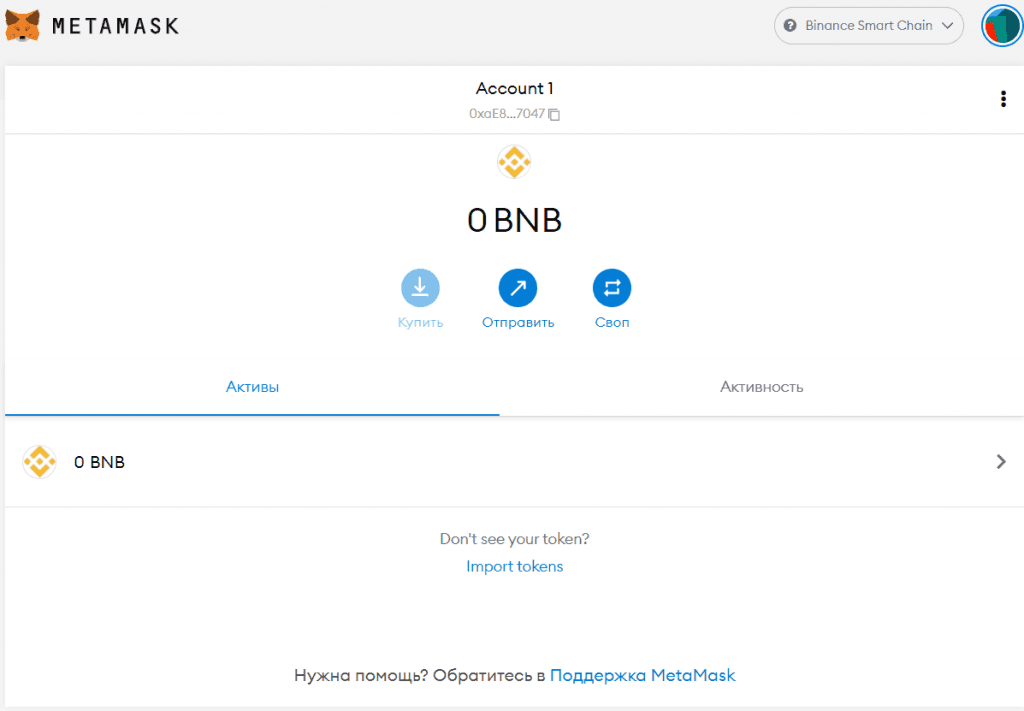This screenshot has height=711, width=1024.
Task: Click the Своп swap icon button
Action: [x=612, y=288]
